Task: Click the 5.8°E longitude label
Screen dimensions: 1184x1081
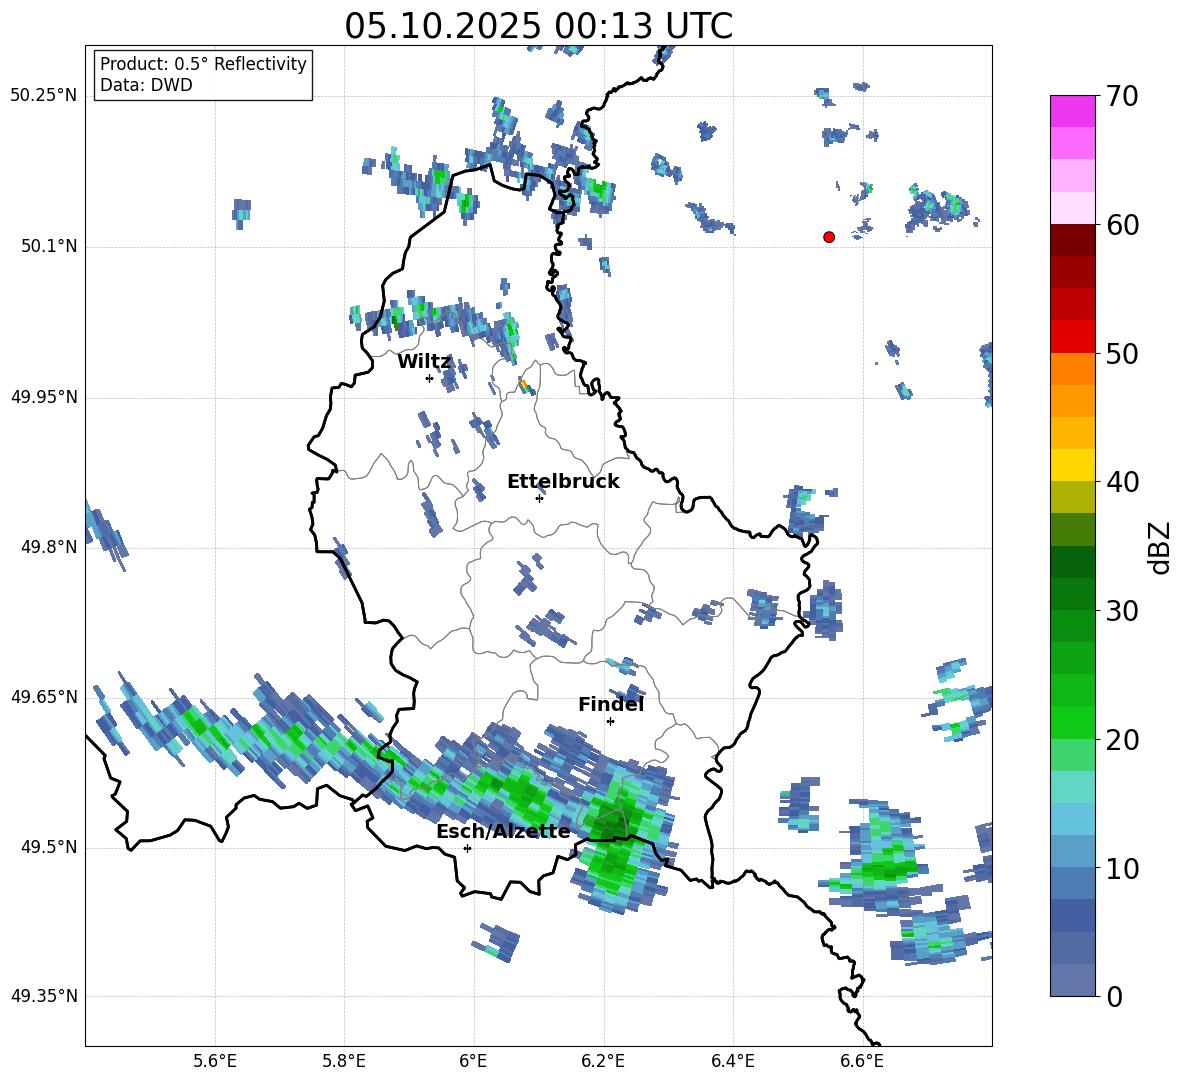Action: tap(344, 1061)
